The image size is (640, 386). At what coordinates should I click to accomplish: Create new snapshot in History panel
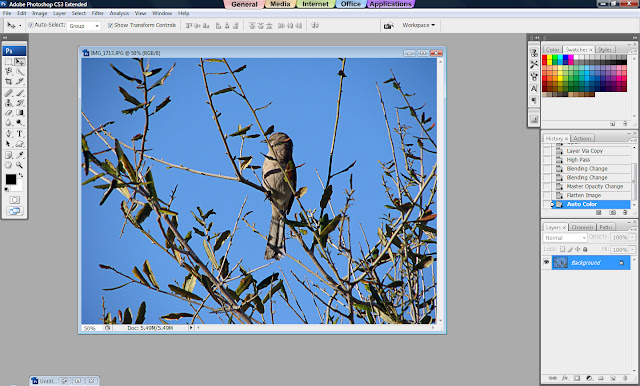(x=612, y=213)
